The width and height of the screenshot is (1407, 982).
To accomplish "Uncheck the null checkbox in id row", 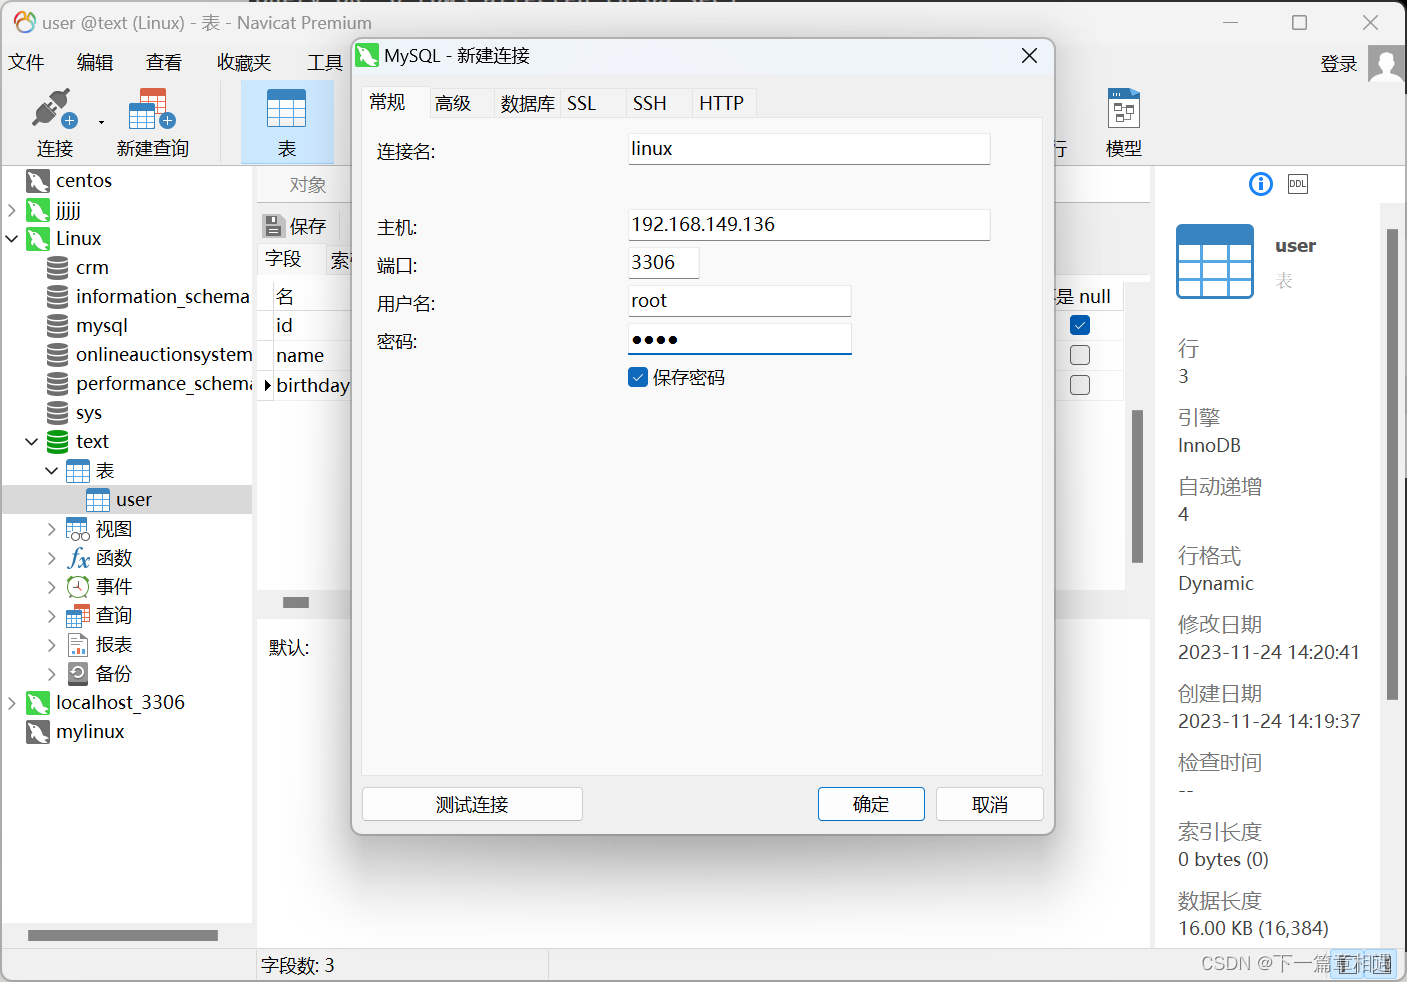I will coord(1080,325).
